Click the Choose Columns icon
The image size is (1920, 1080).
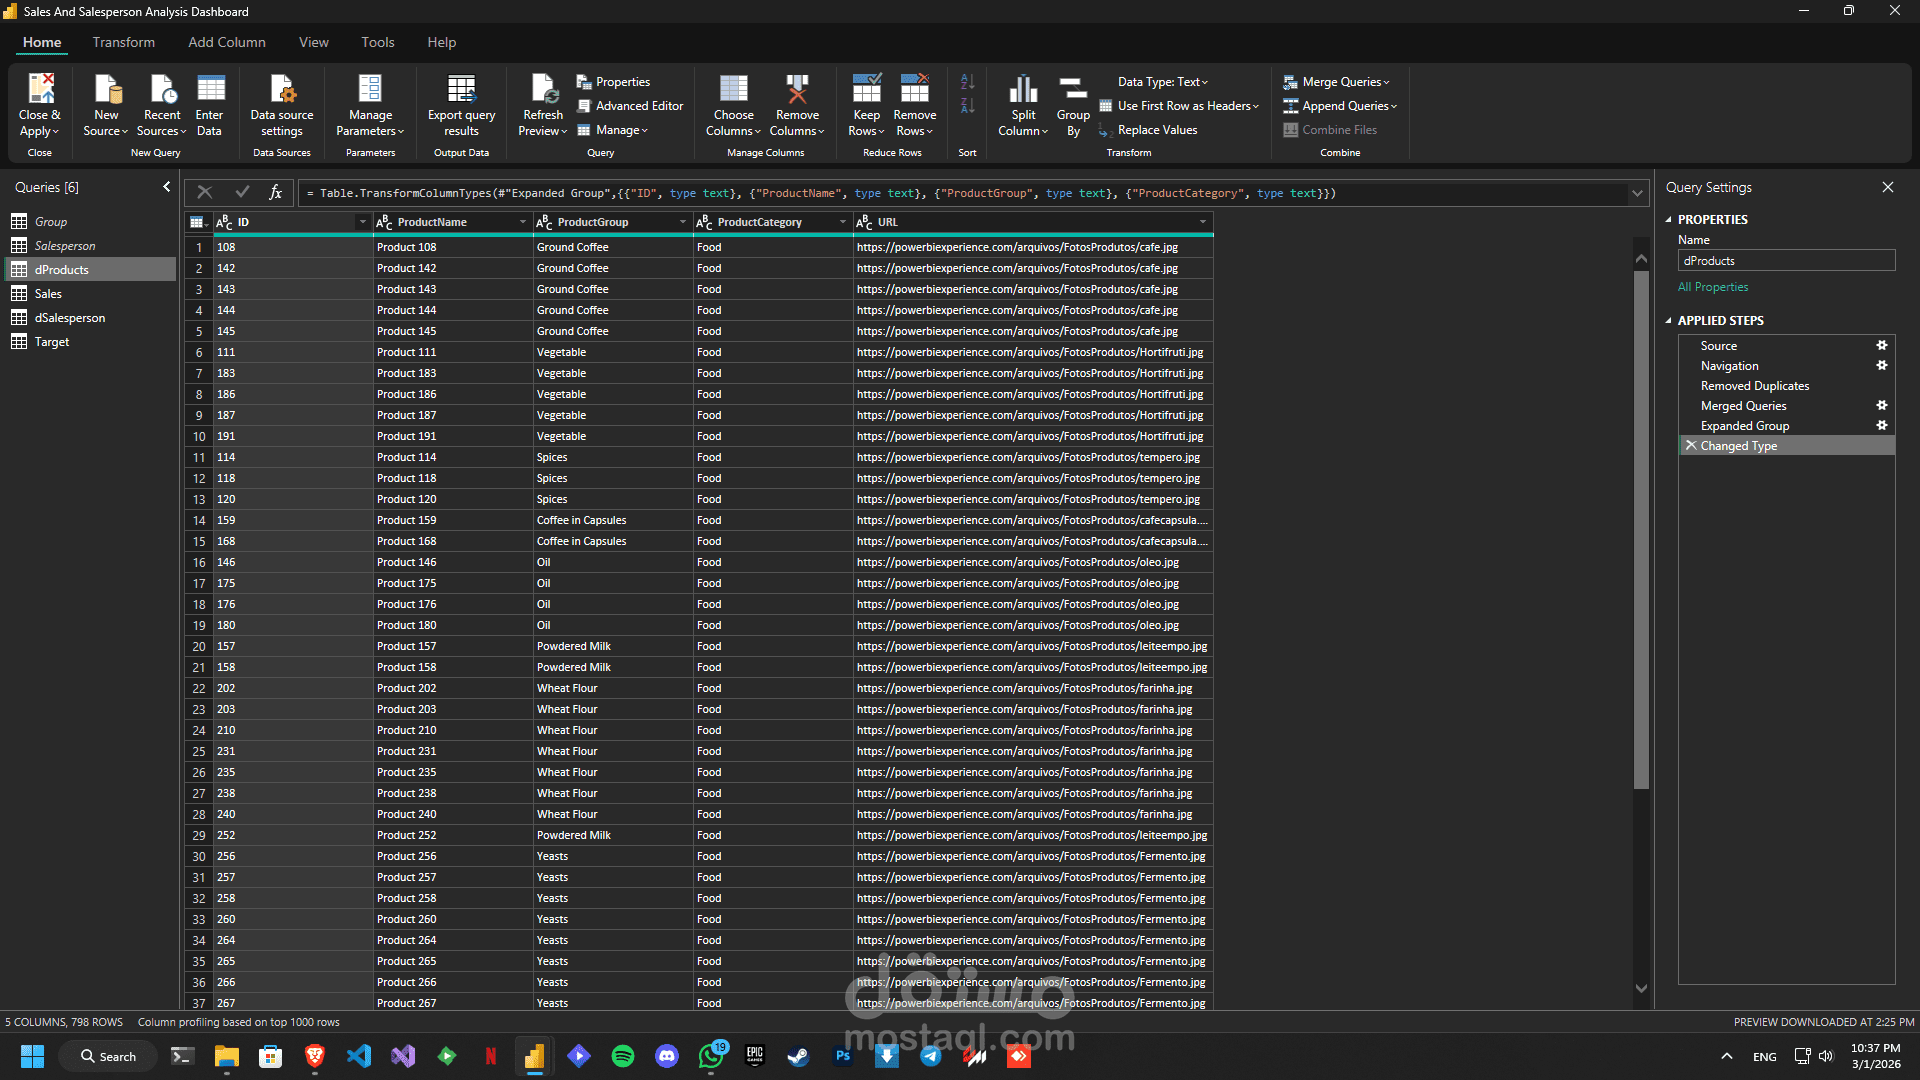(x=733, y=89)
